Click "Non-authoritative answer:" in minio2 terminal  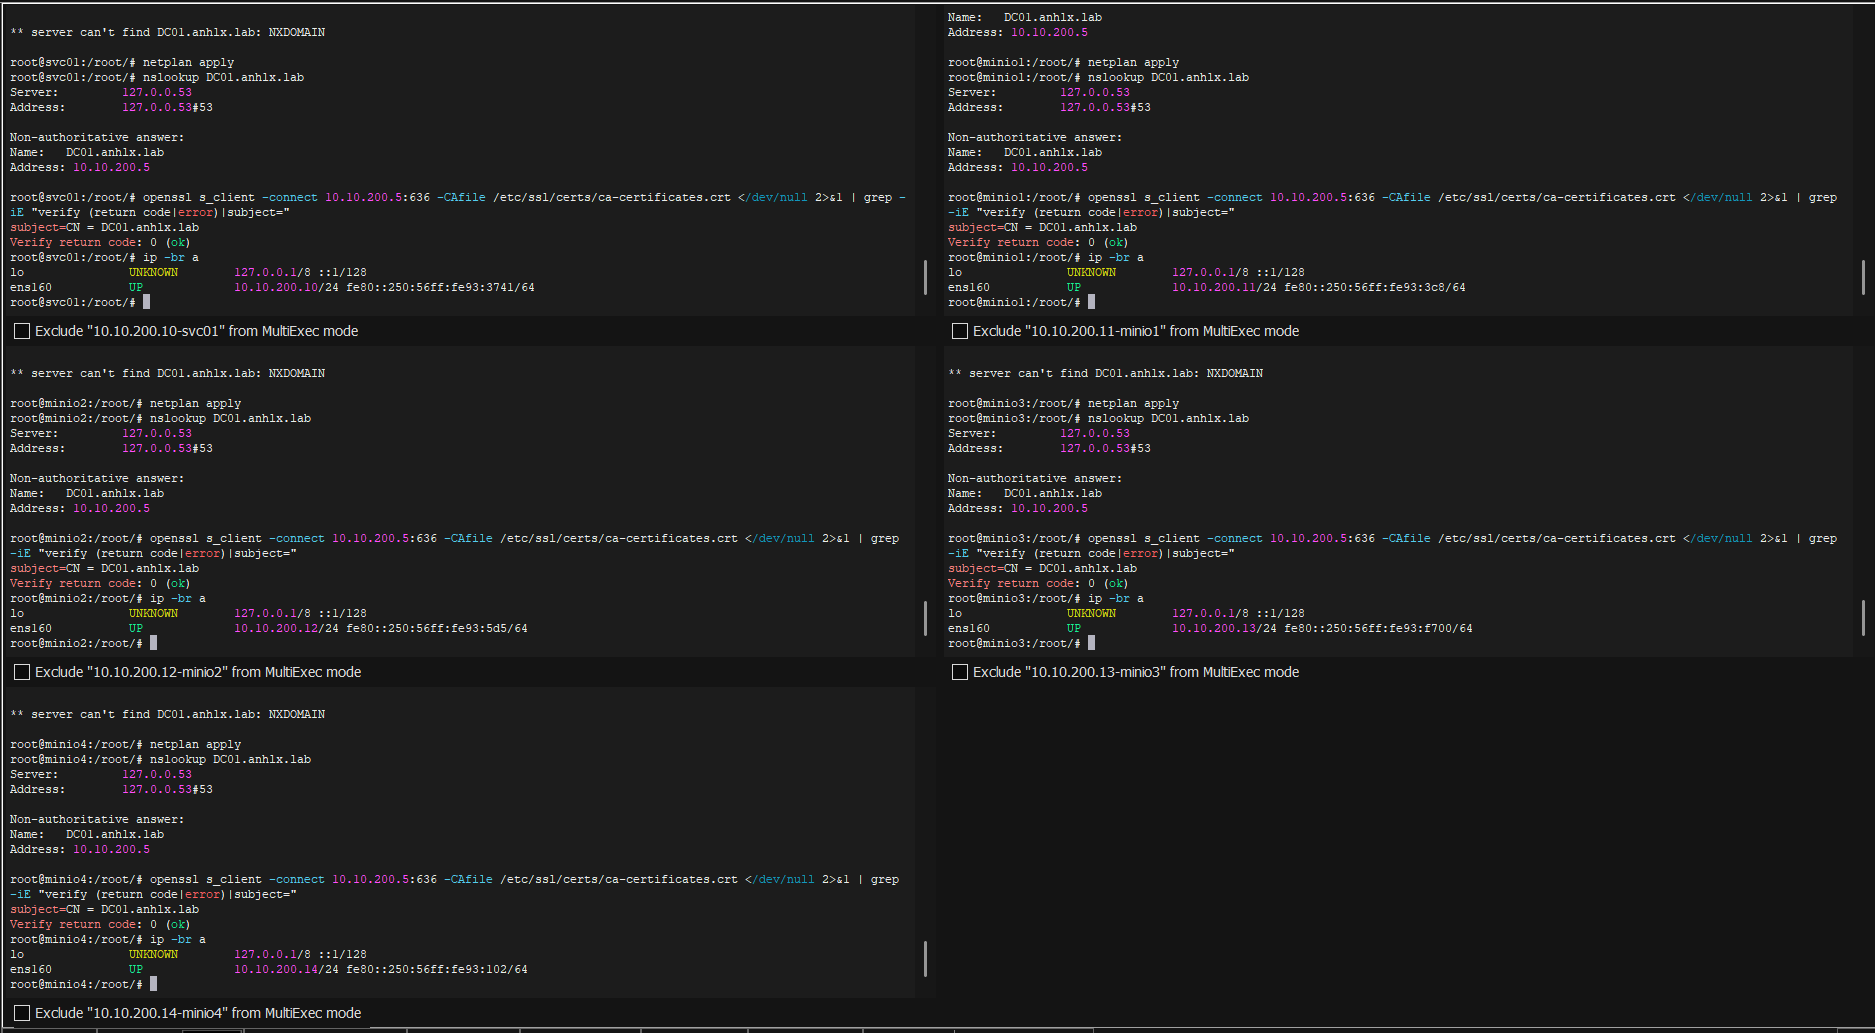coord(97,479)
